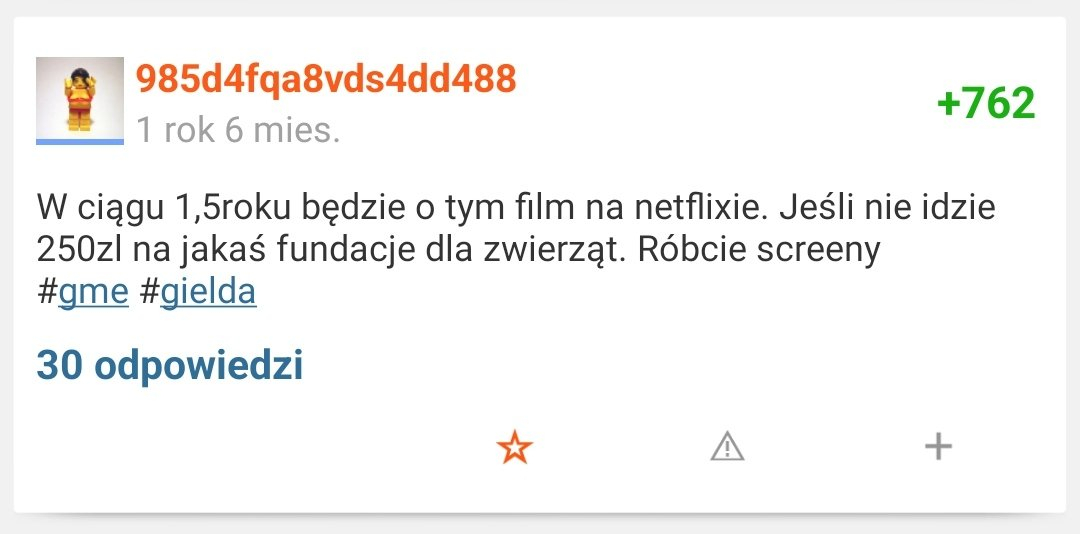Open the gme hashtag link
Screen dimensions: 1080x534
click(94, 294)
